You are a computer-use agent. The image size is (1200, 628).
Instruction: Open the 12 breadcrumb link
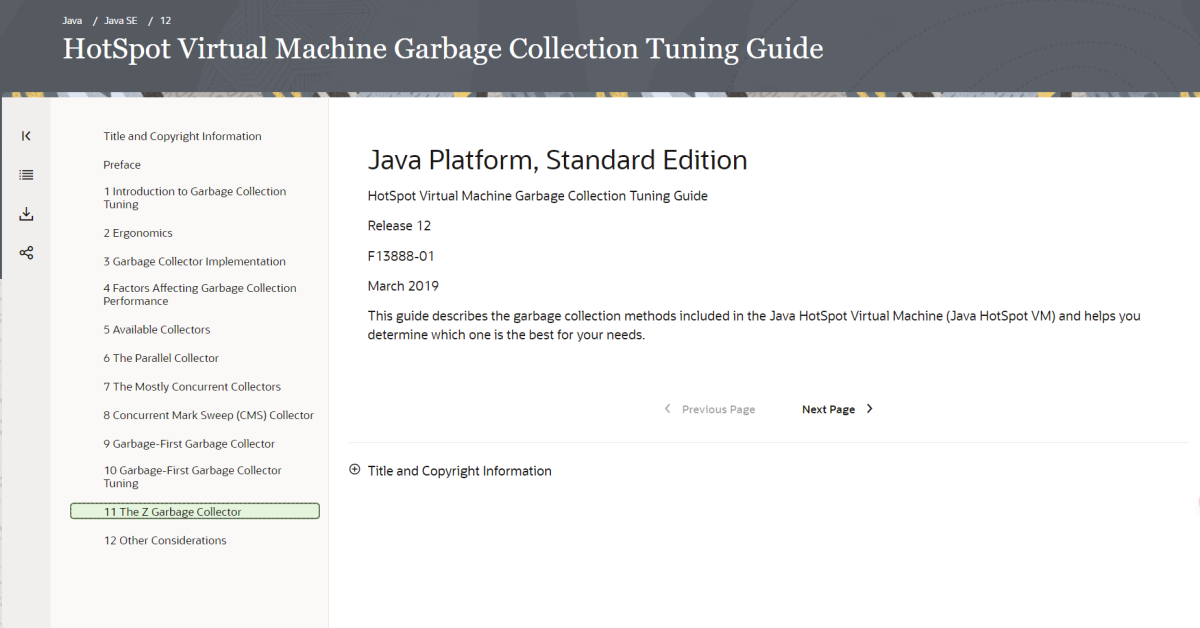(166, 20)
